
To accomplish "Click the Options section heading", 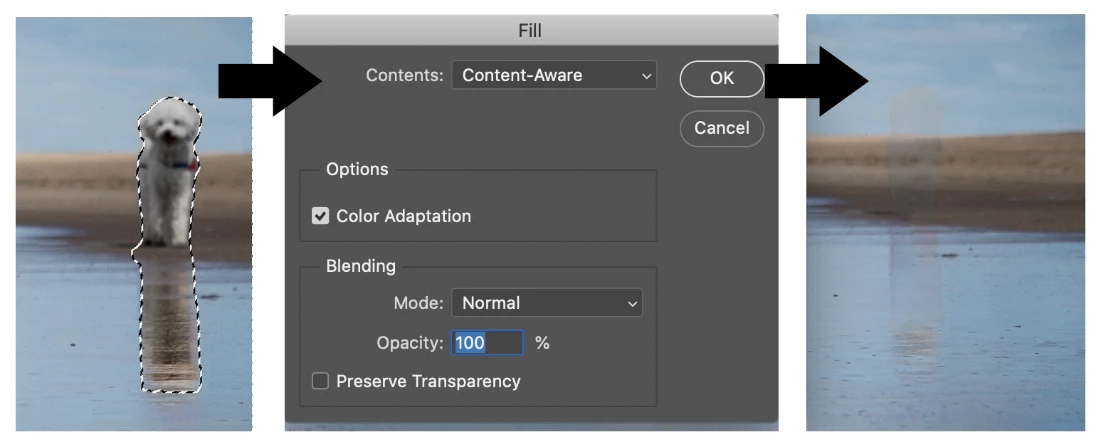I will [x=357, y=169].
